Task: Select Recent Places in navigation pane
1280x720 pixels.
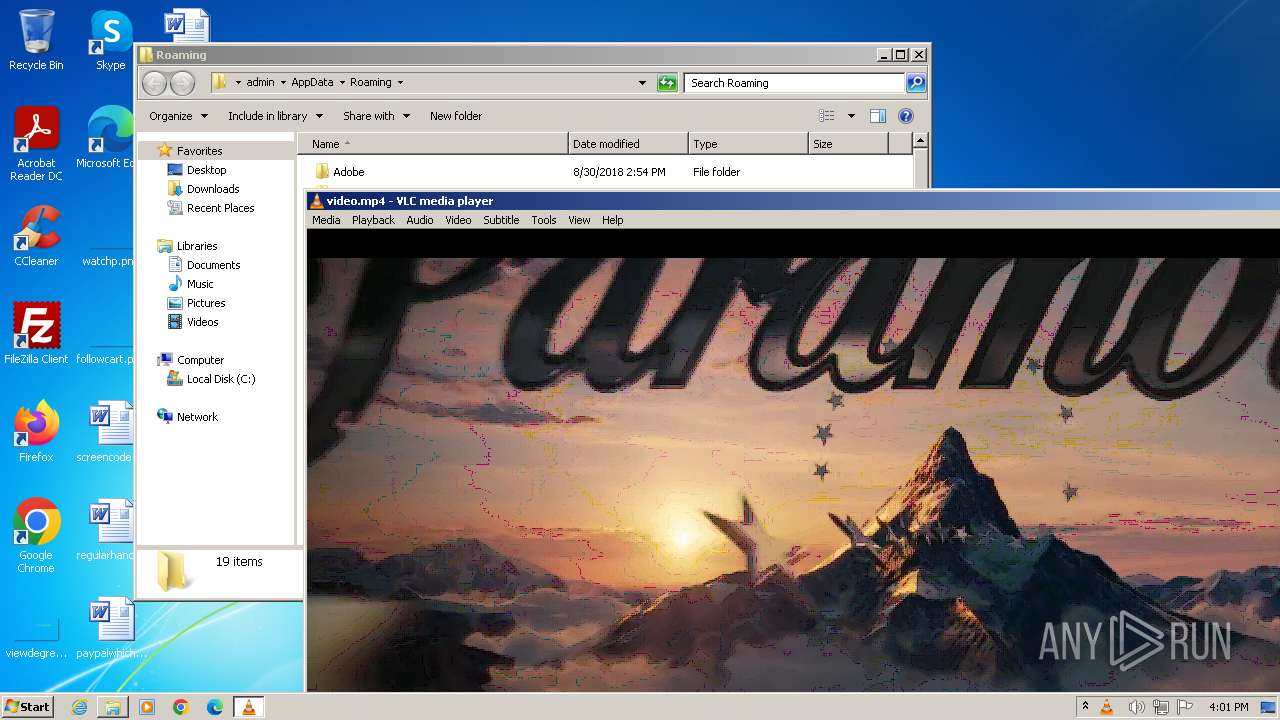Action: point(220,208)
